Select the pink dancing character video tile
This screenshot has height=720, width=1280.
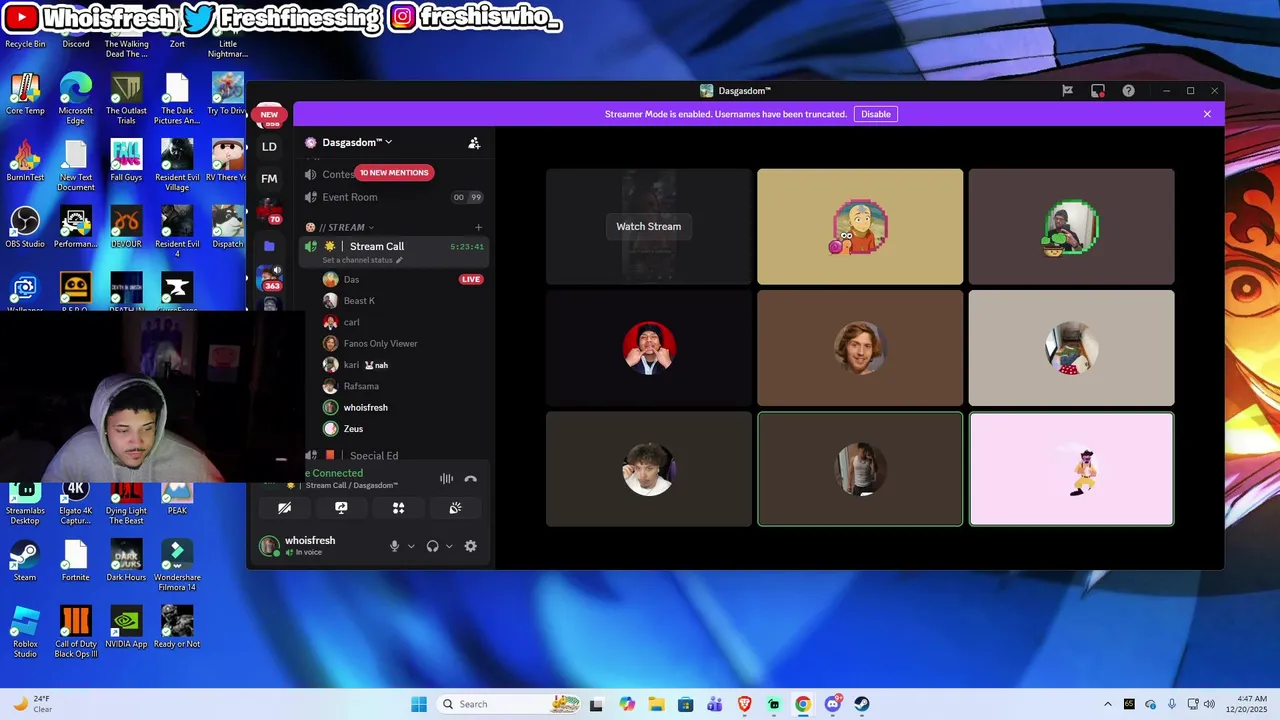1071,468
